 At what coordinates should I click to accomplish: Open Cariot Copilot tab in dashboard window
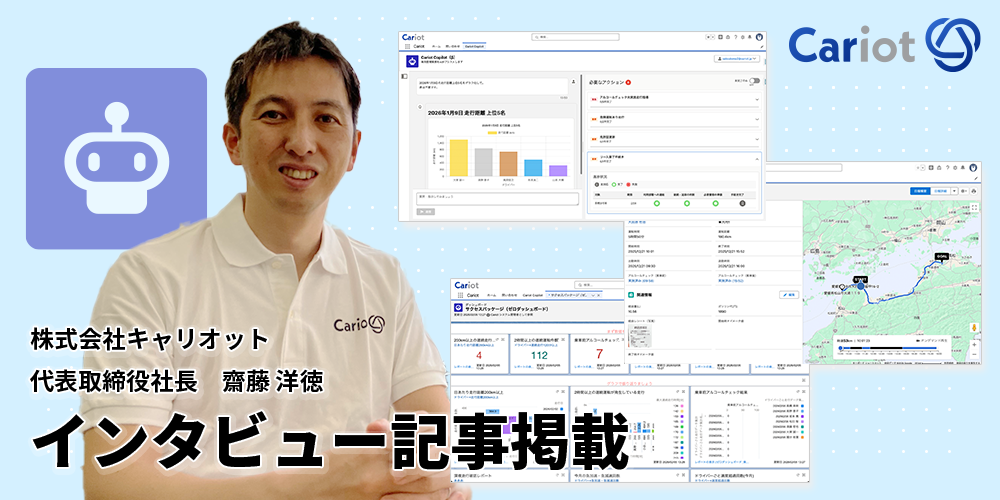pos(534,296)
